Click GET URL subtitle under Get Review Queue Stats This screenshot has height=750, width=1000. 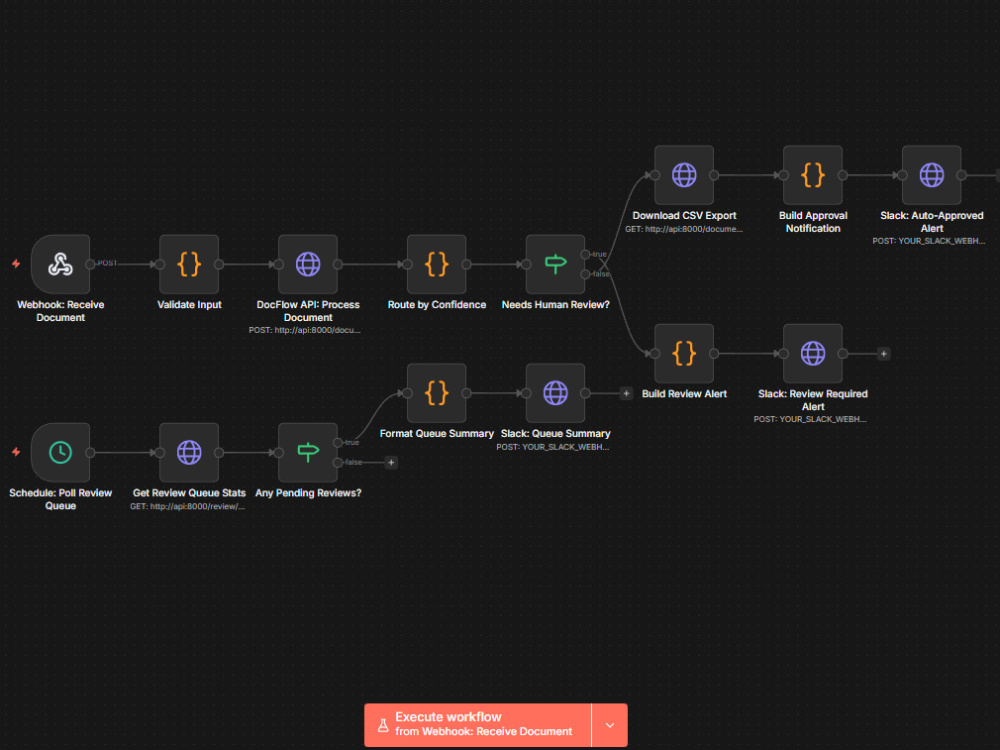click(188, 507)
